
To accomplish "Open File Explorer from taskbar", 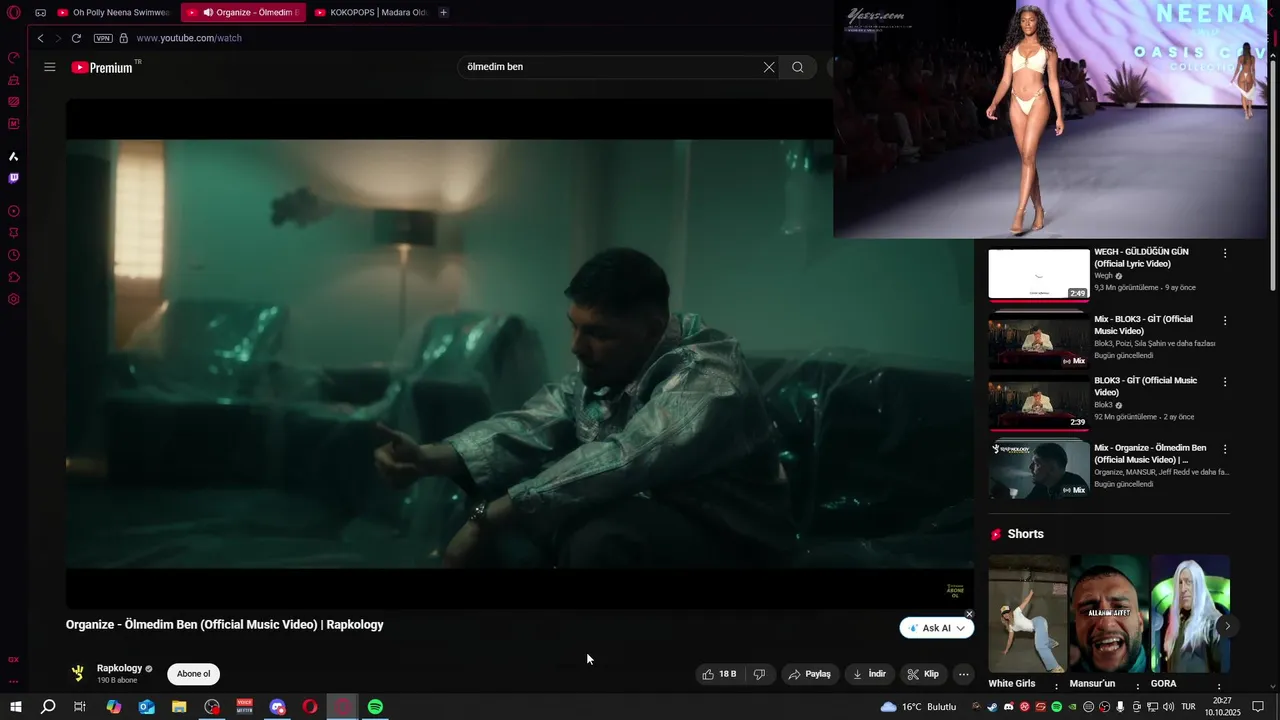I will pos(179,707).
